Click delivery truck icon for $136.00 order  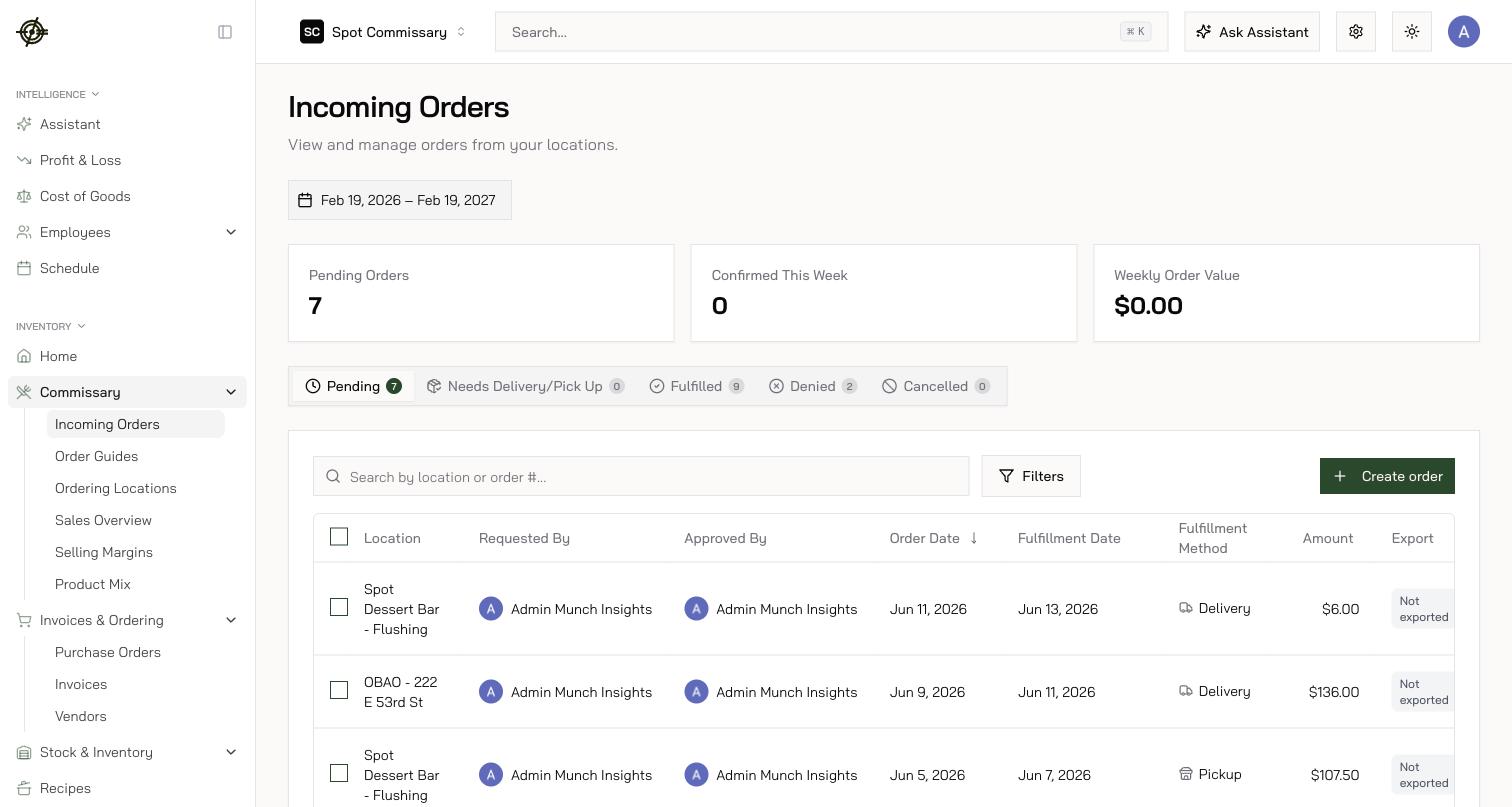tap(1186, 691)
